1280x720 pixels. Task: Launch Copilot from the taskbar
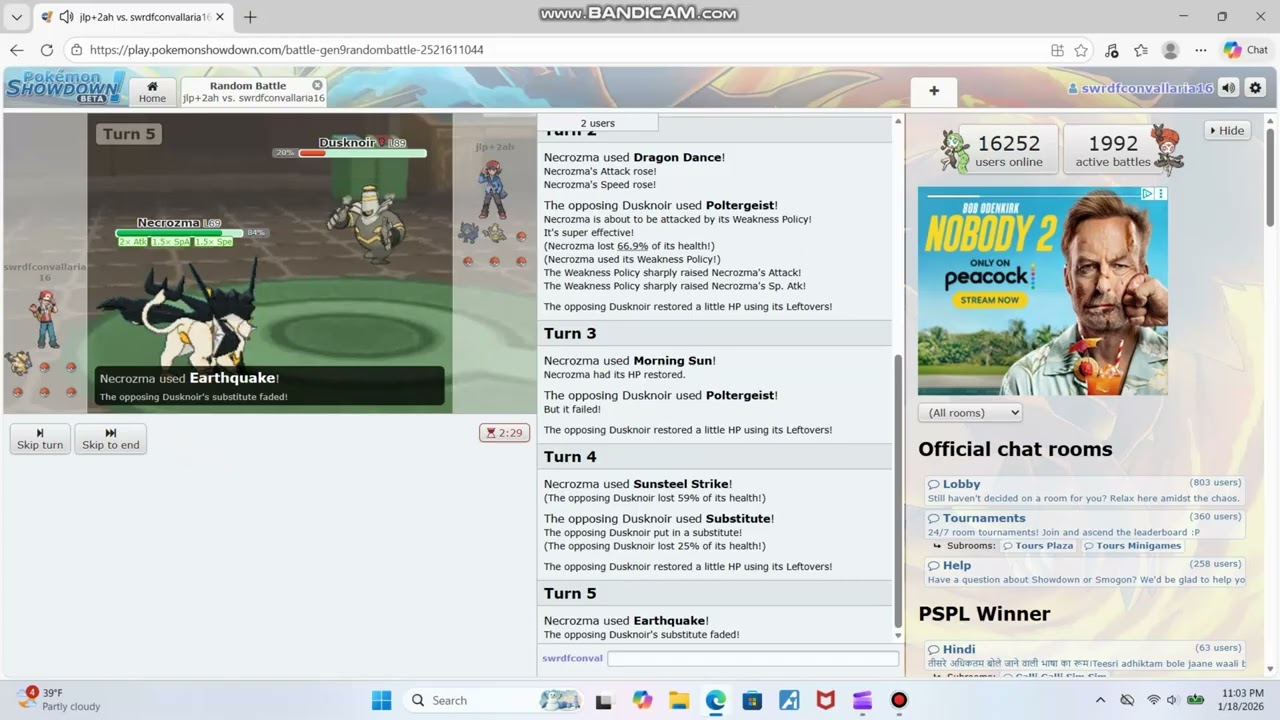coord(642,700)
